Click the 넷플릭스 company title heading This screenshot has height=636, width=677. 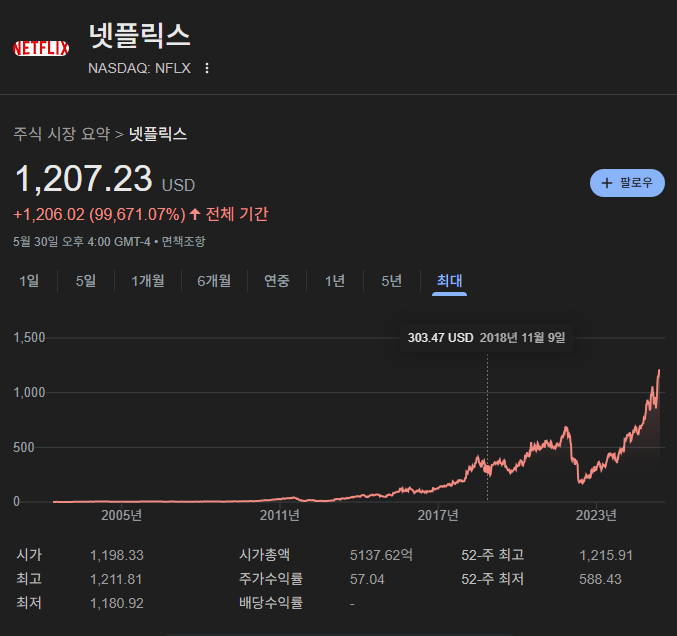point(139,36)
